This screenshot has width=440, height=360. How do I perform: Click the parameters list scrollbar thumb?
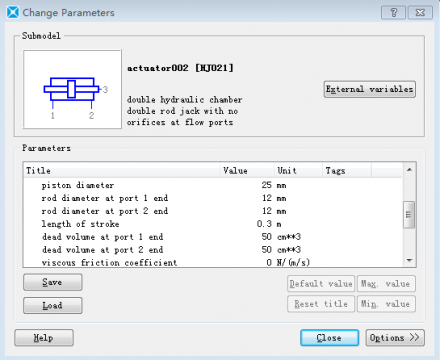click(409, 215)
